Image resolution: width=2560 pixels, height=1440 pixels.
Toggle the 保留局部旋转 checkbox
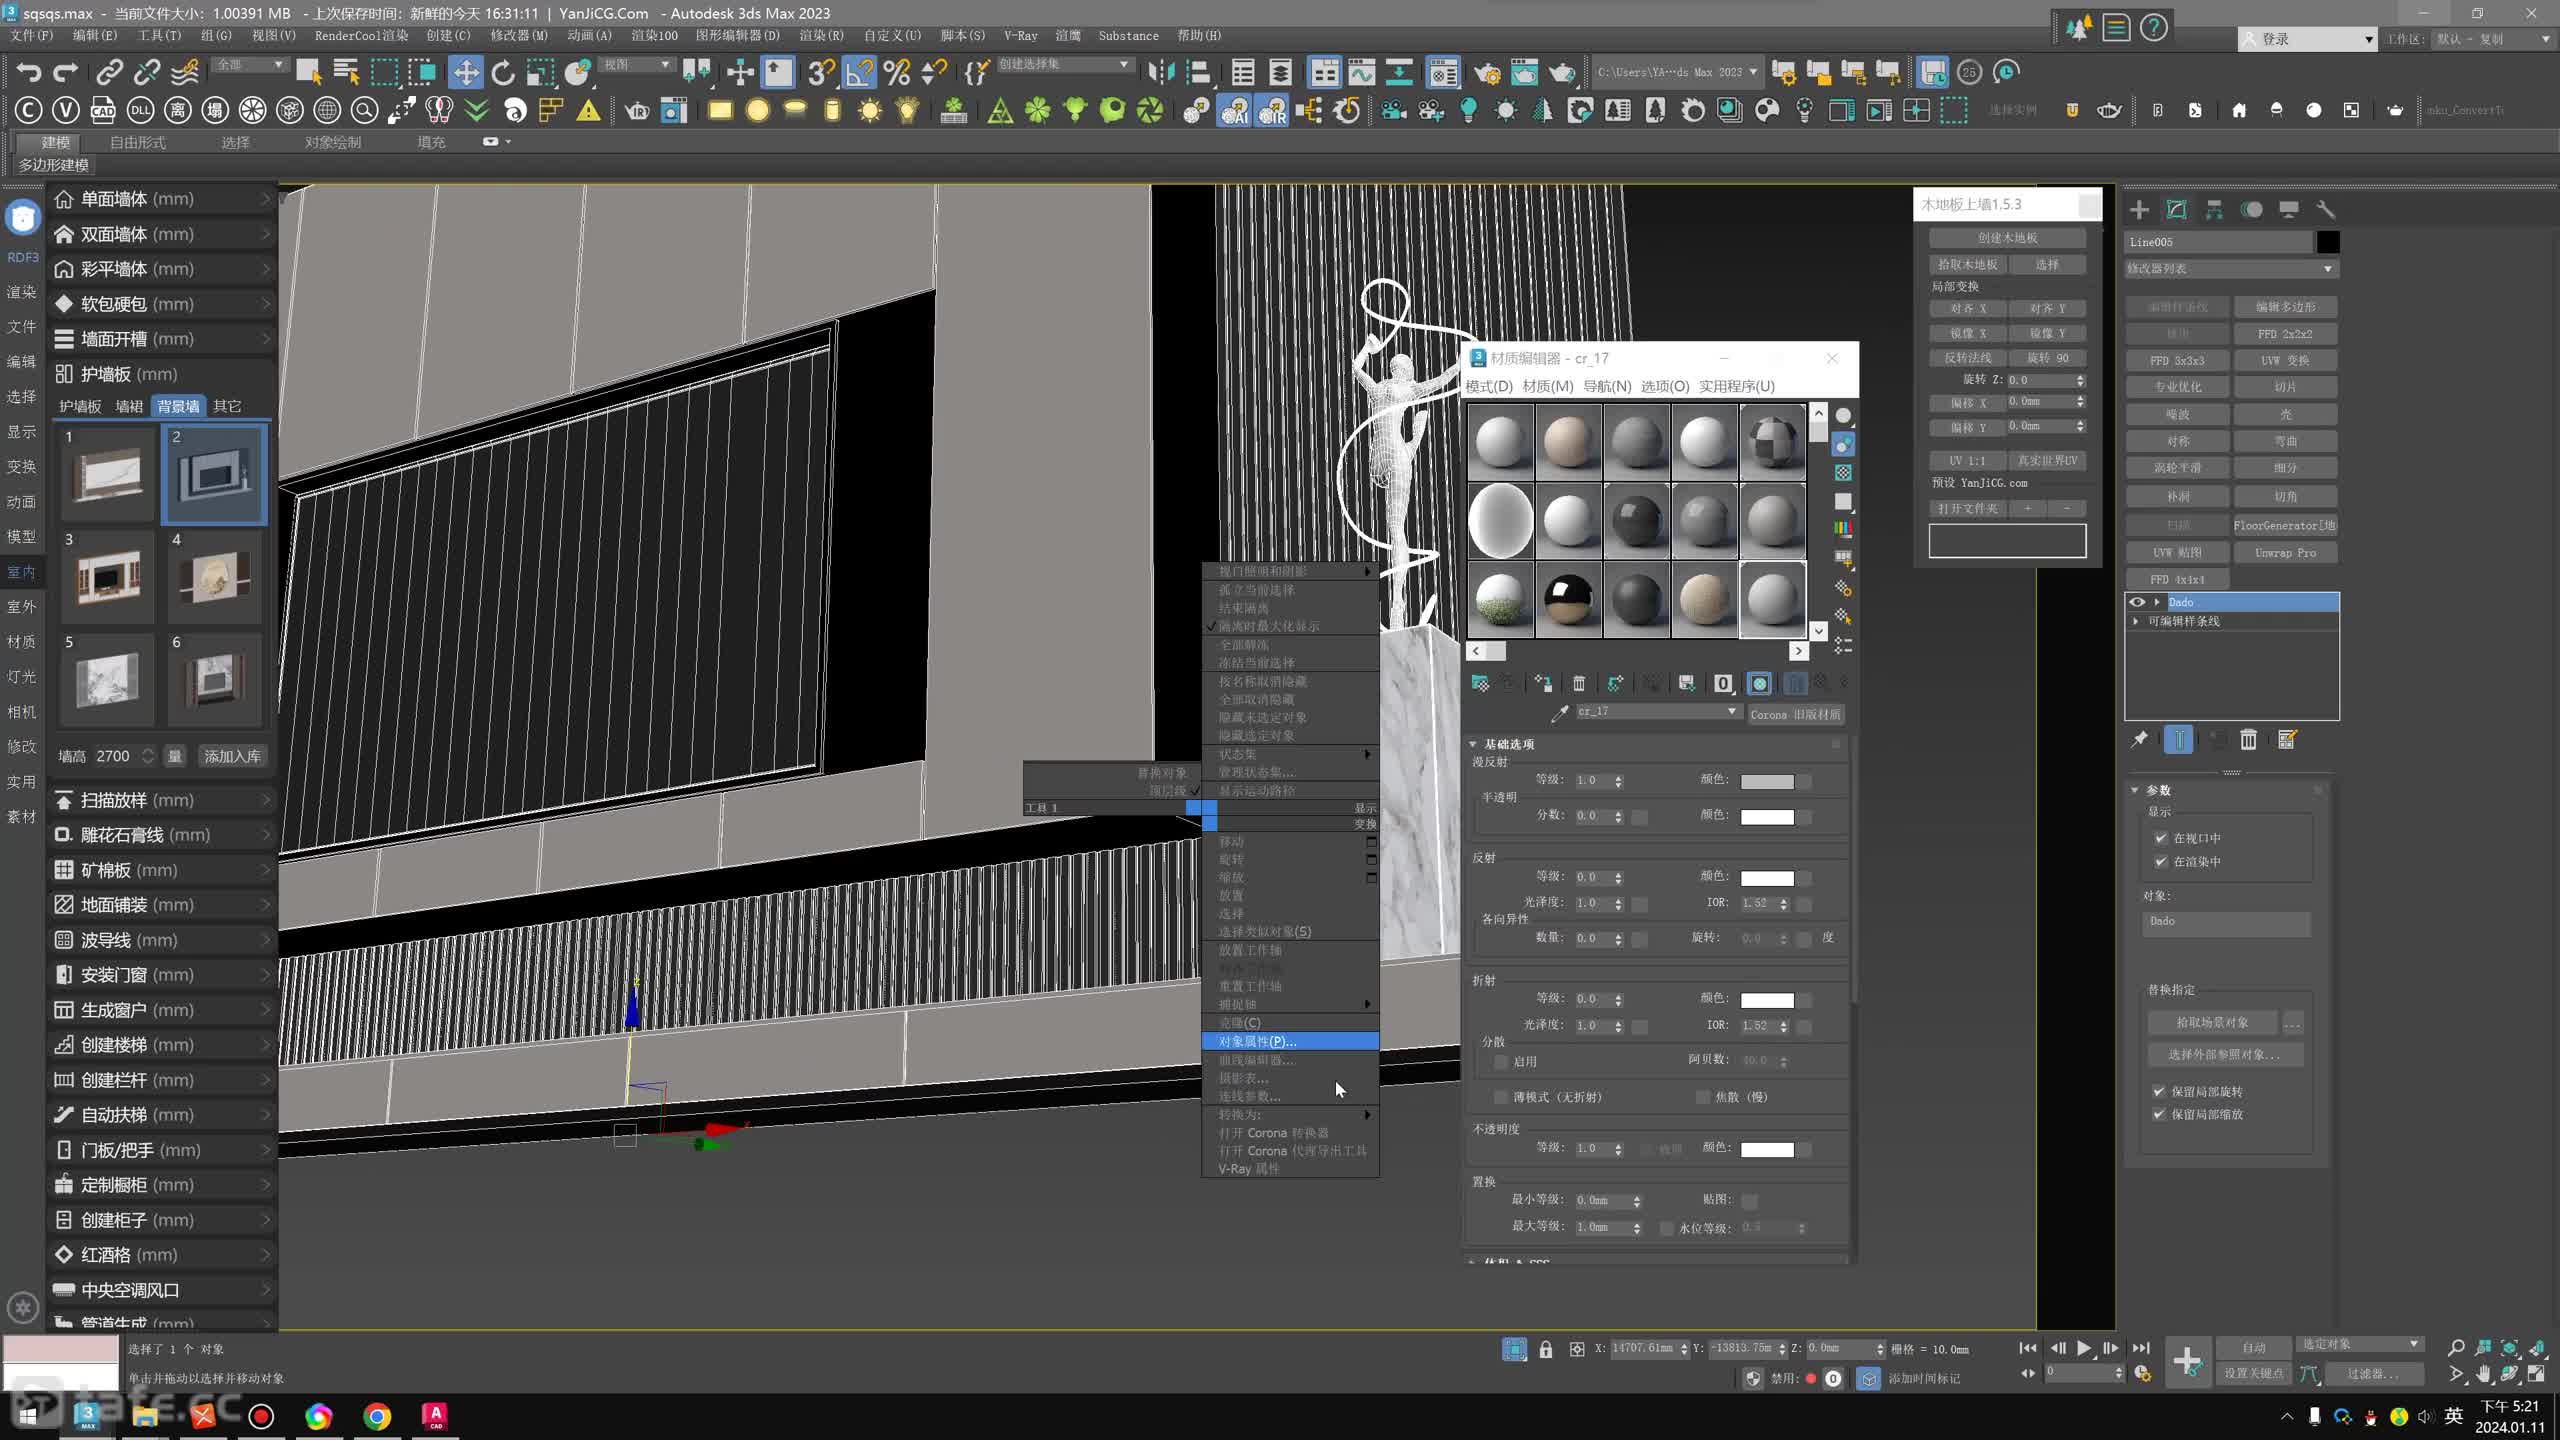2159,1091
